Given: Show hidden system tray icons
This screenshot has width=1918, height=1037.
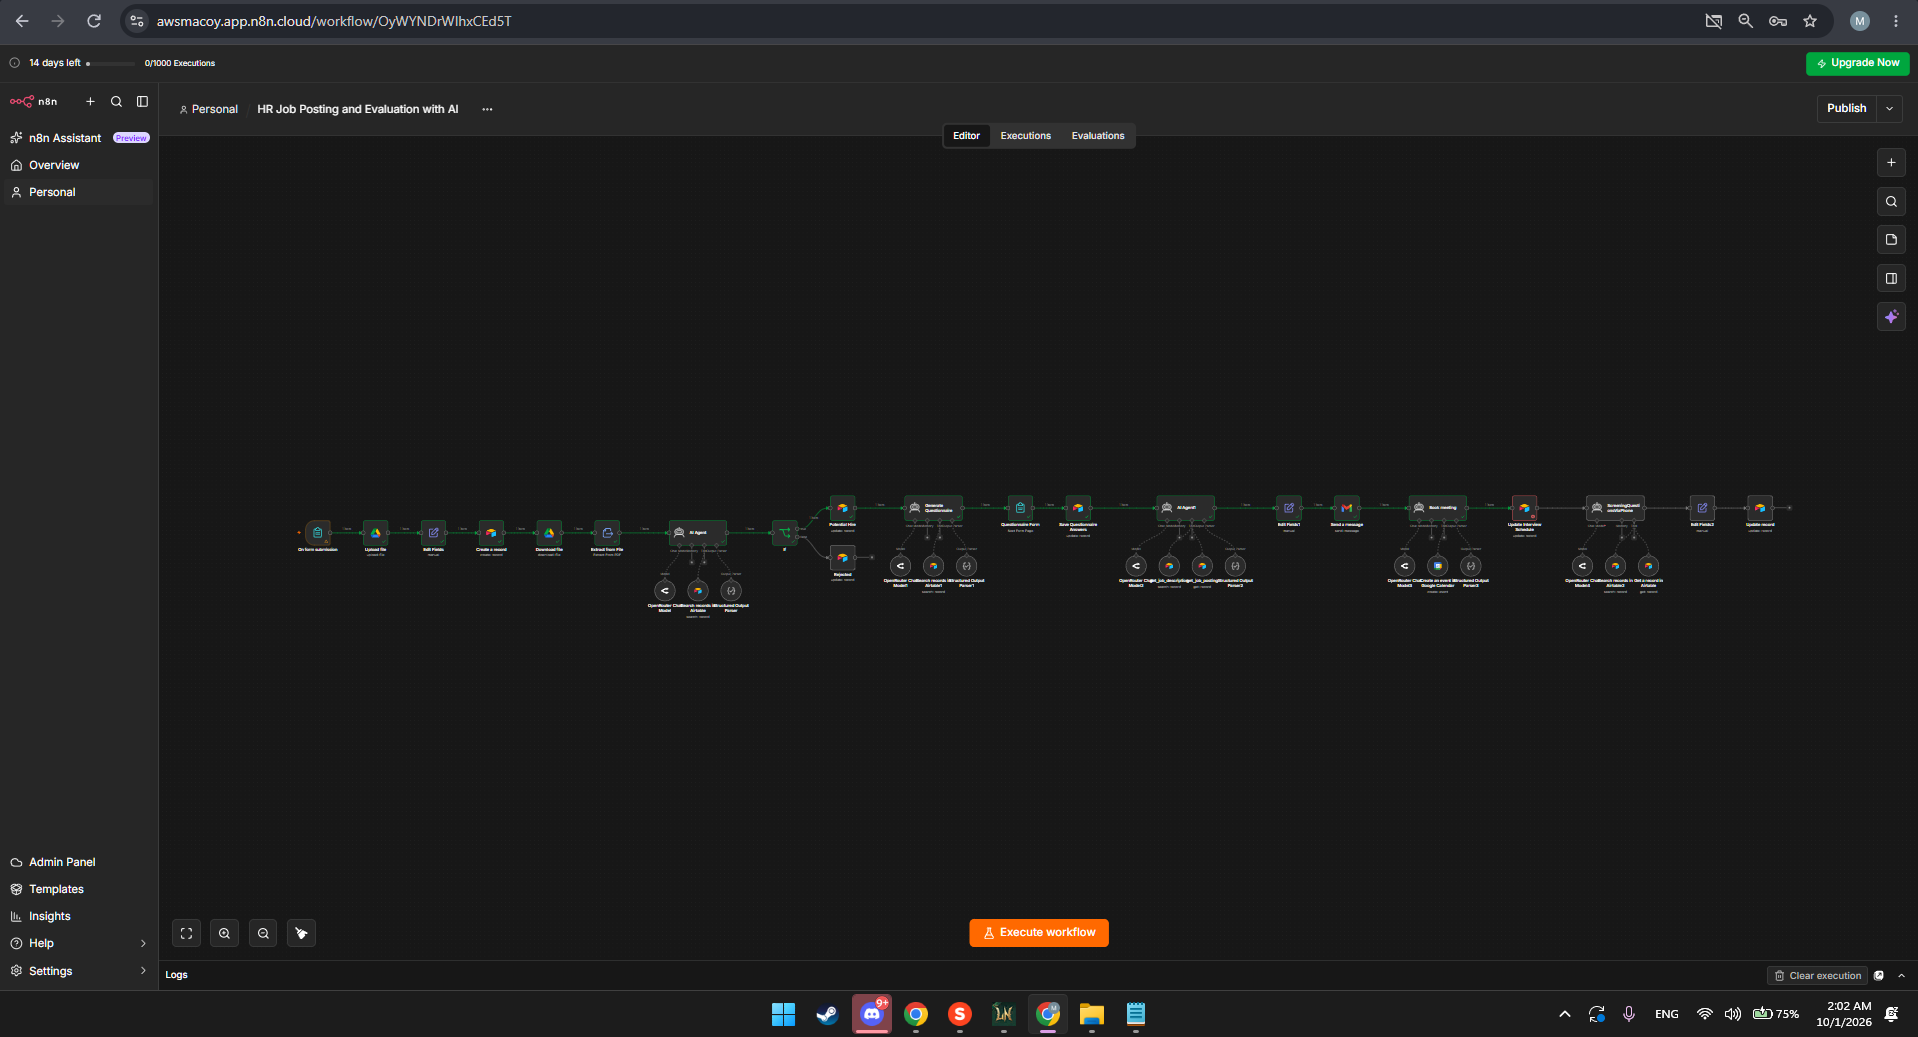Looking at the screenshot, I should pos(1564,1014).
